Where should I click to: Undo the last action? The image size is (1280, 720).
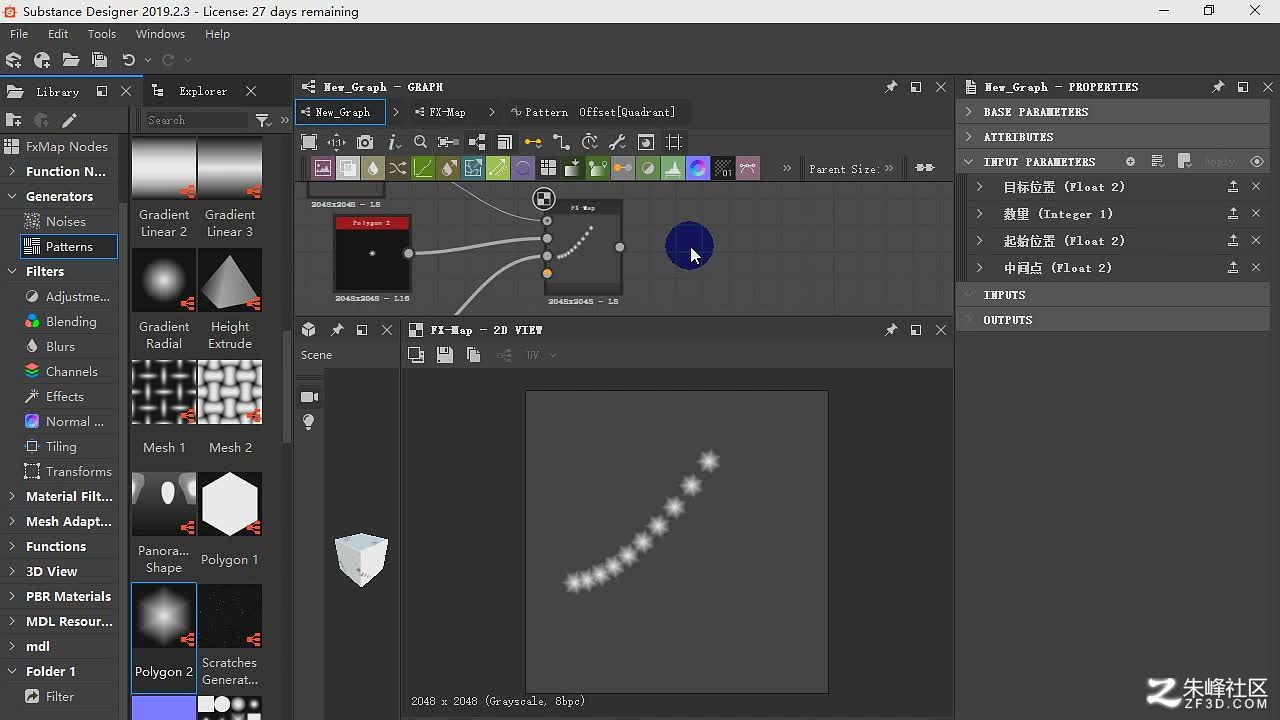click(128, 60)
